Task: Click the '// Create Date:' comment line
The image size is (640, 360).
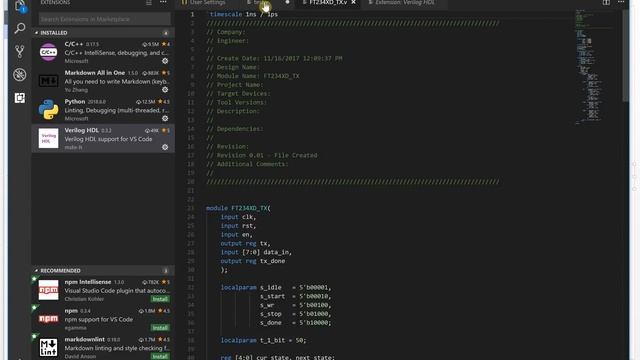Action: click(x=274, y=58)
